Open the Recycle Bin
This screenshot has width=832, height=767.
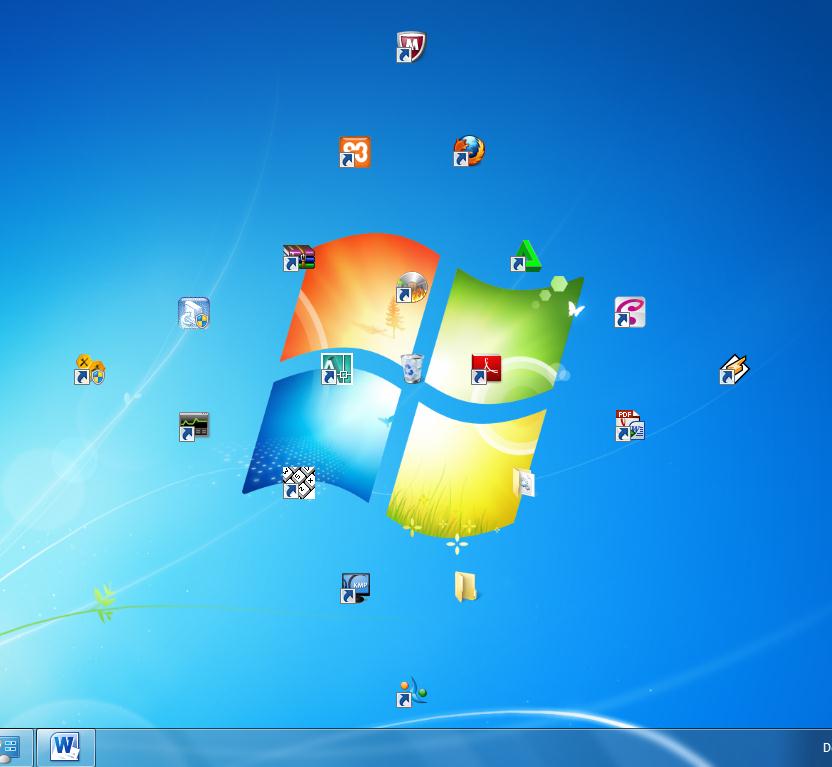click(412, 368)
